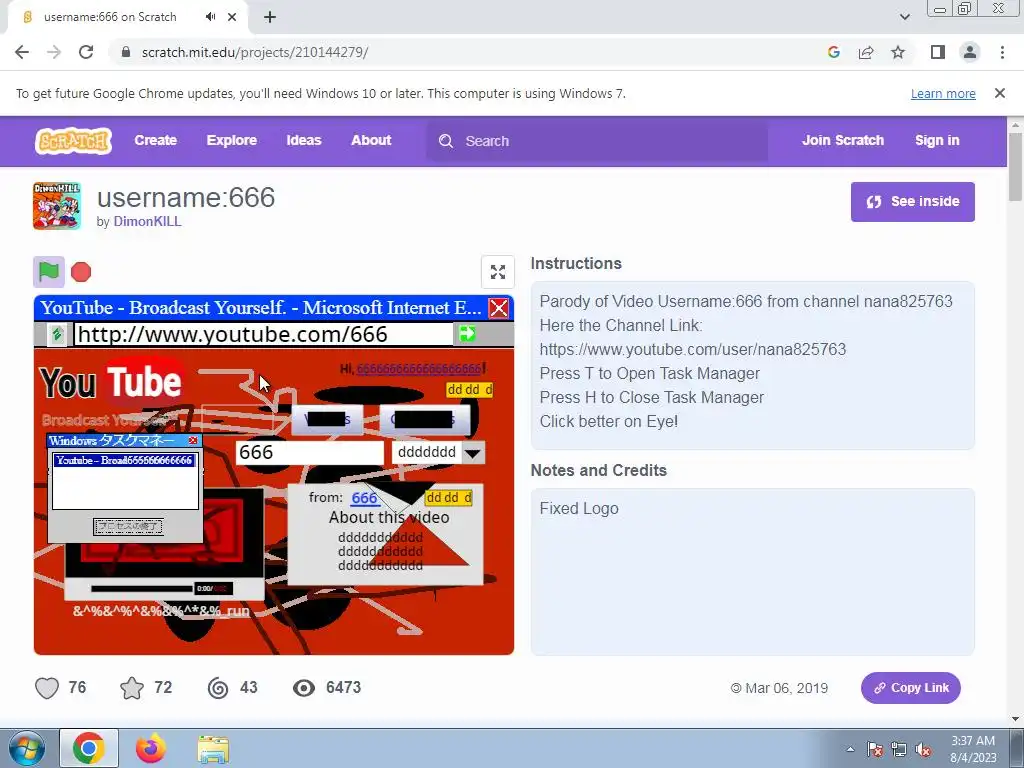Open the About page
The height and width of the screenshot is (768, 1024).
371,140
